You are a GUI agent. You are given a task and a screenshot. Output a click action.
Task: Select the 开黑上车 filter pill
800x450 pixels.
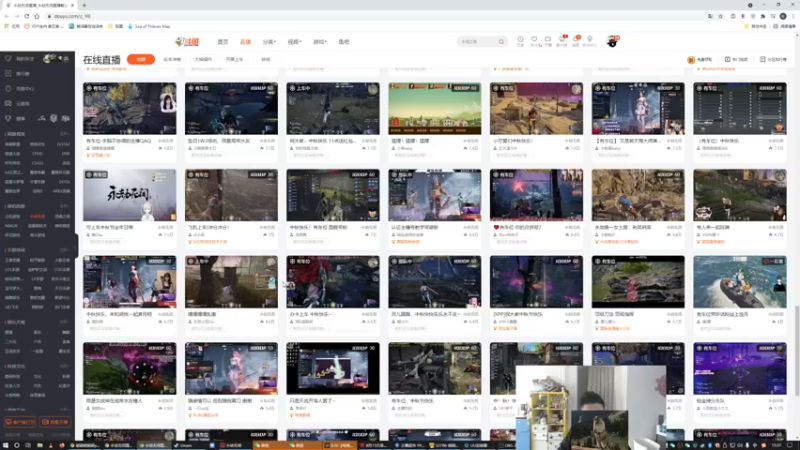point(235,59)
